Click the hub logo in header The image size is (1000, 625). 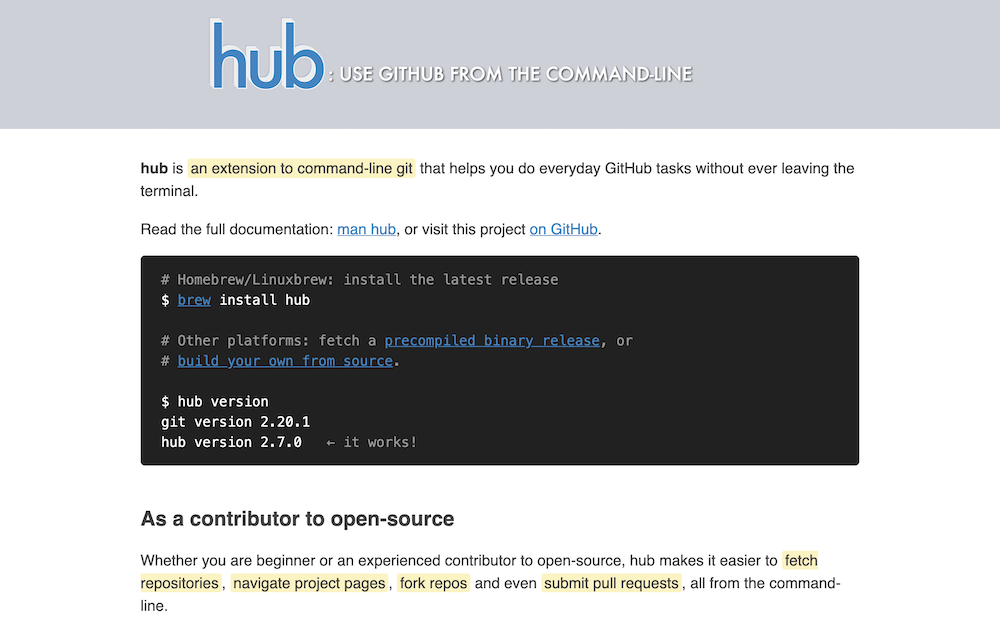click(x=267, y=55)
